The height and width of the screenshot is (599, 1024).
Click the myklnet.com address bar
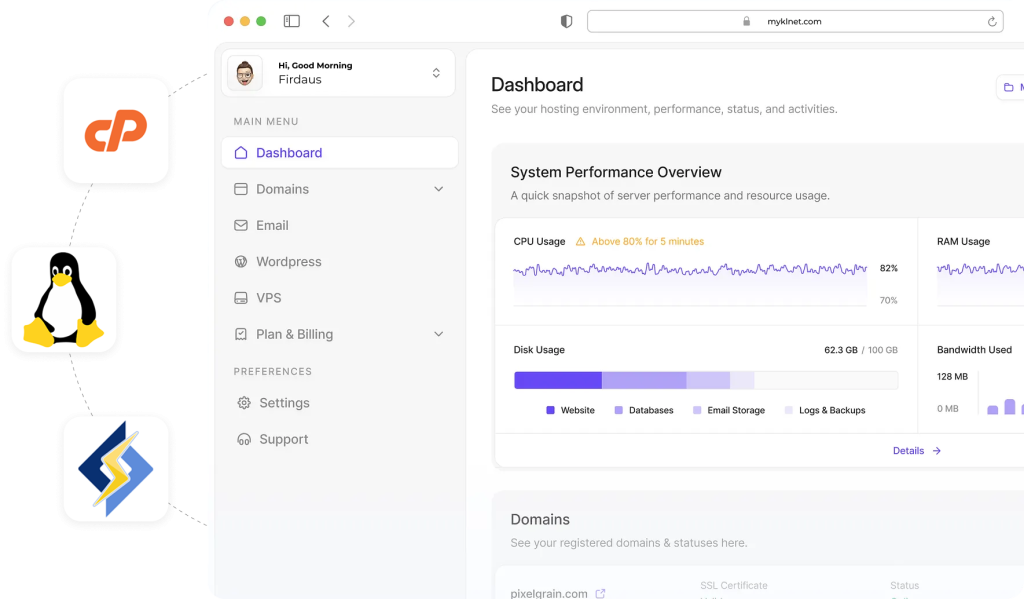[x=795, y=22]
